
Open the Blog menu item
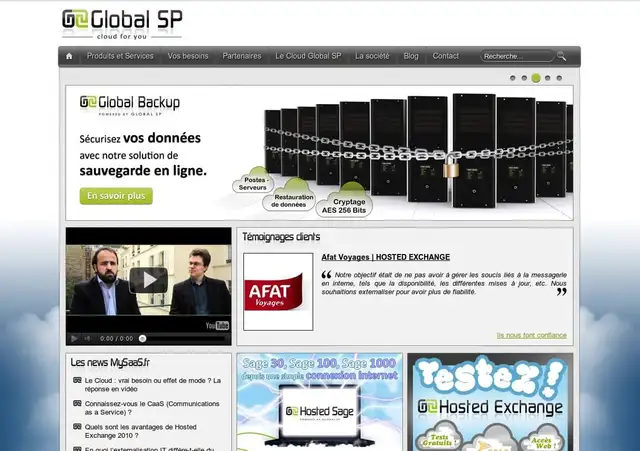point(411,56)
